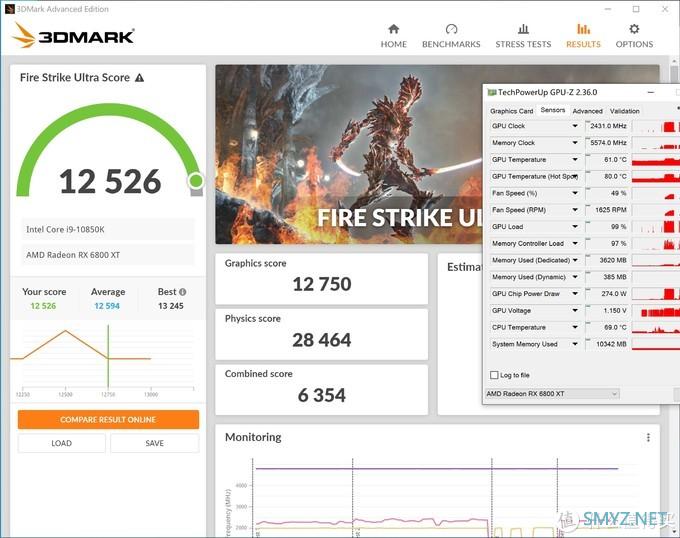Screen dimensions: 680x538
Task: Click the Best score 13 245
Action: click(171, 306)
